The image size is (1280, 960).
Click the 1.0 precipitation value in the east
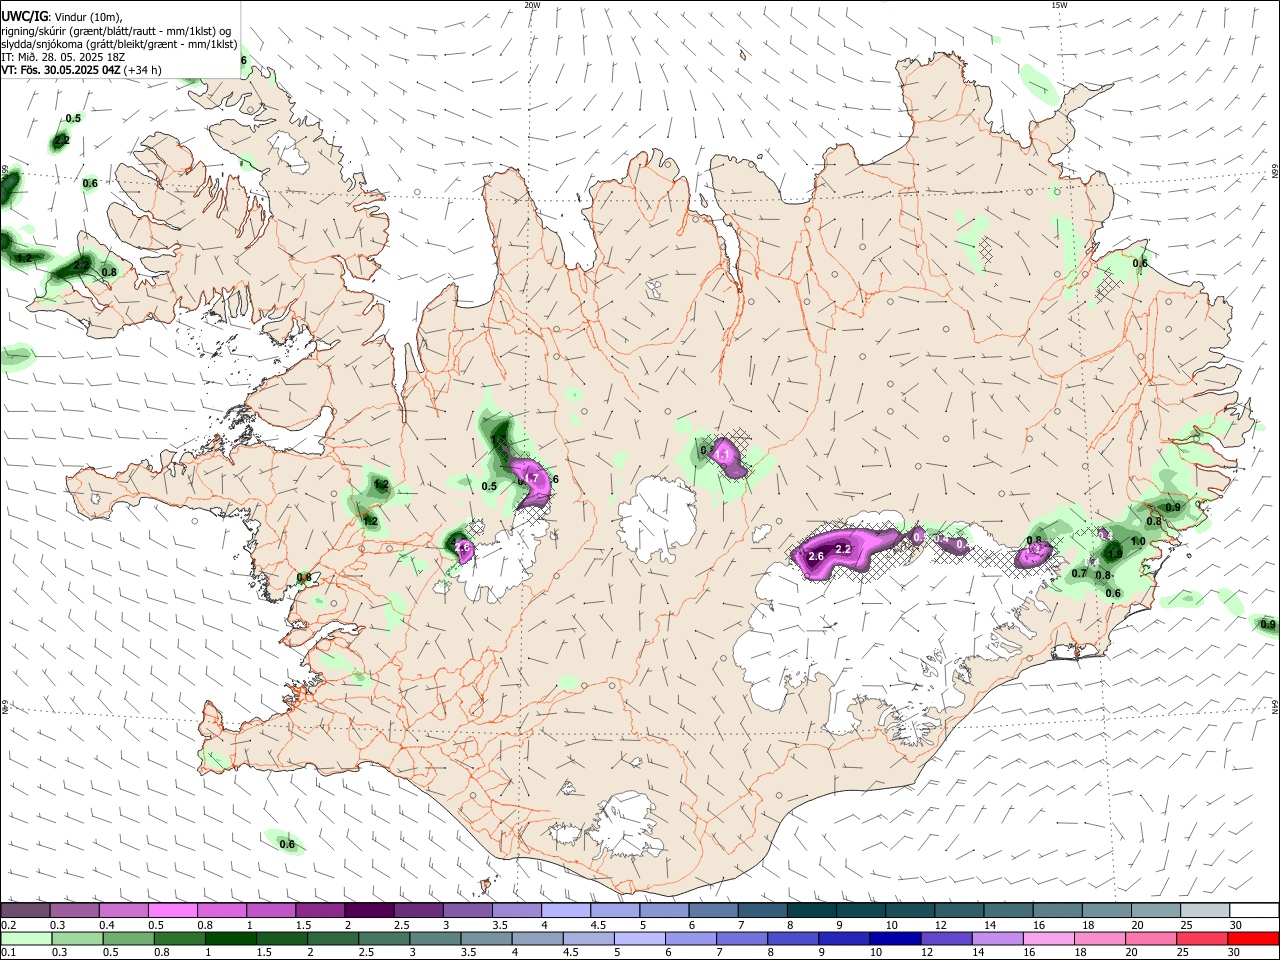tap(1138, 541)
